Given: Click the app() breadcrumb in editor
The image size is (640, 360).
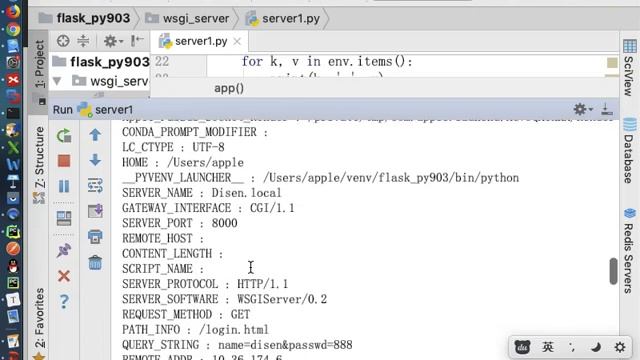Looking at the screenshot, I should pyautogui.click(x=229, y=88).
